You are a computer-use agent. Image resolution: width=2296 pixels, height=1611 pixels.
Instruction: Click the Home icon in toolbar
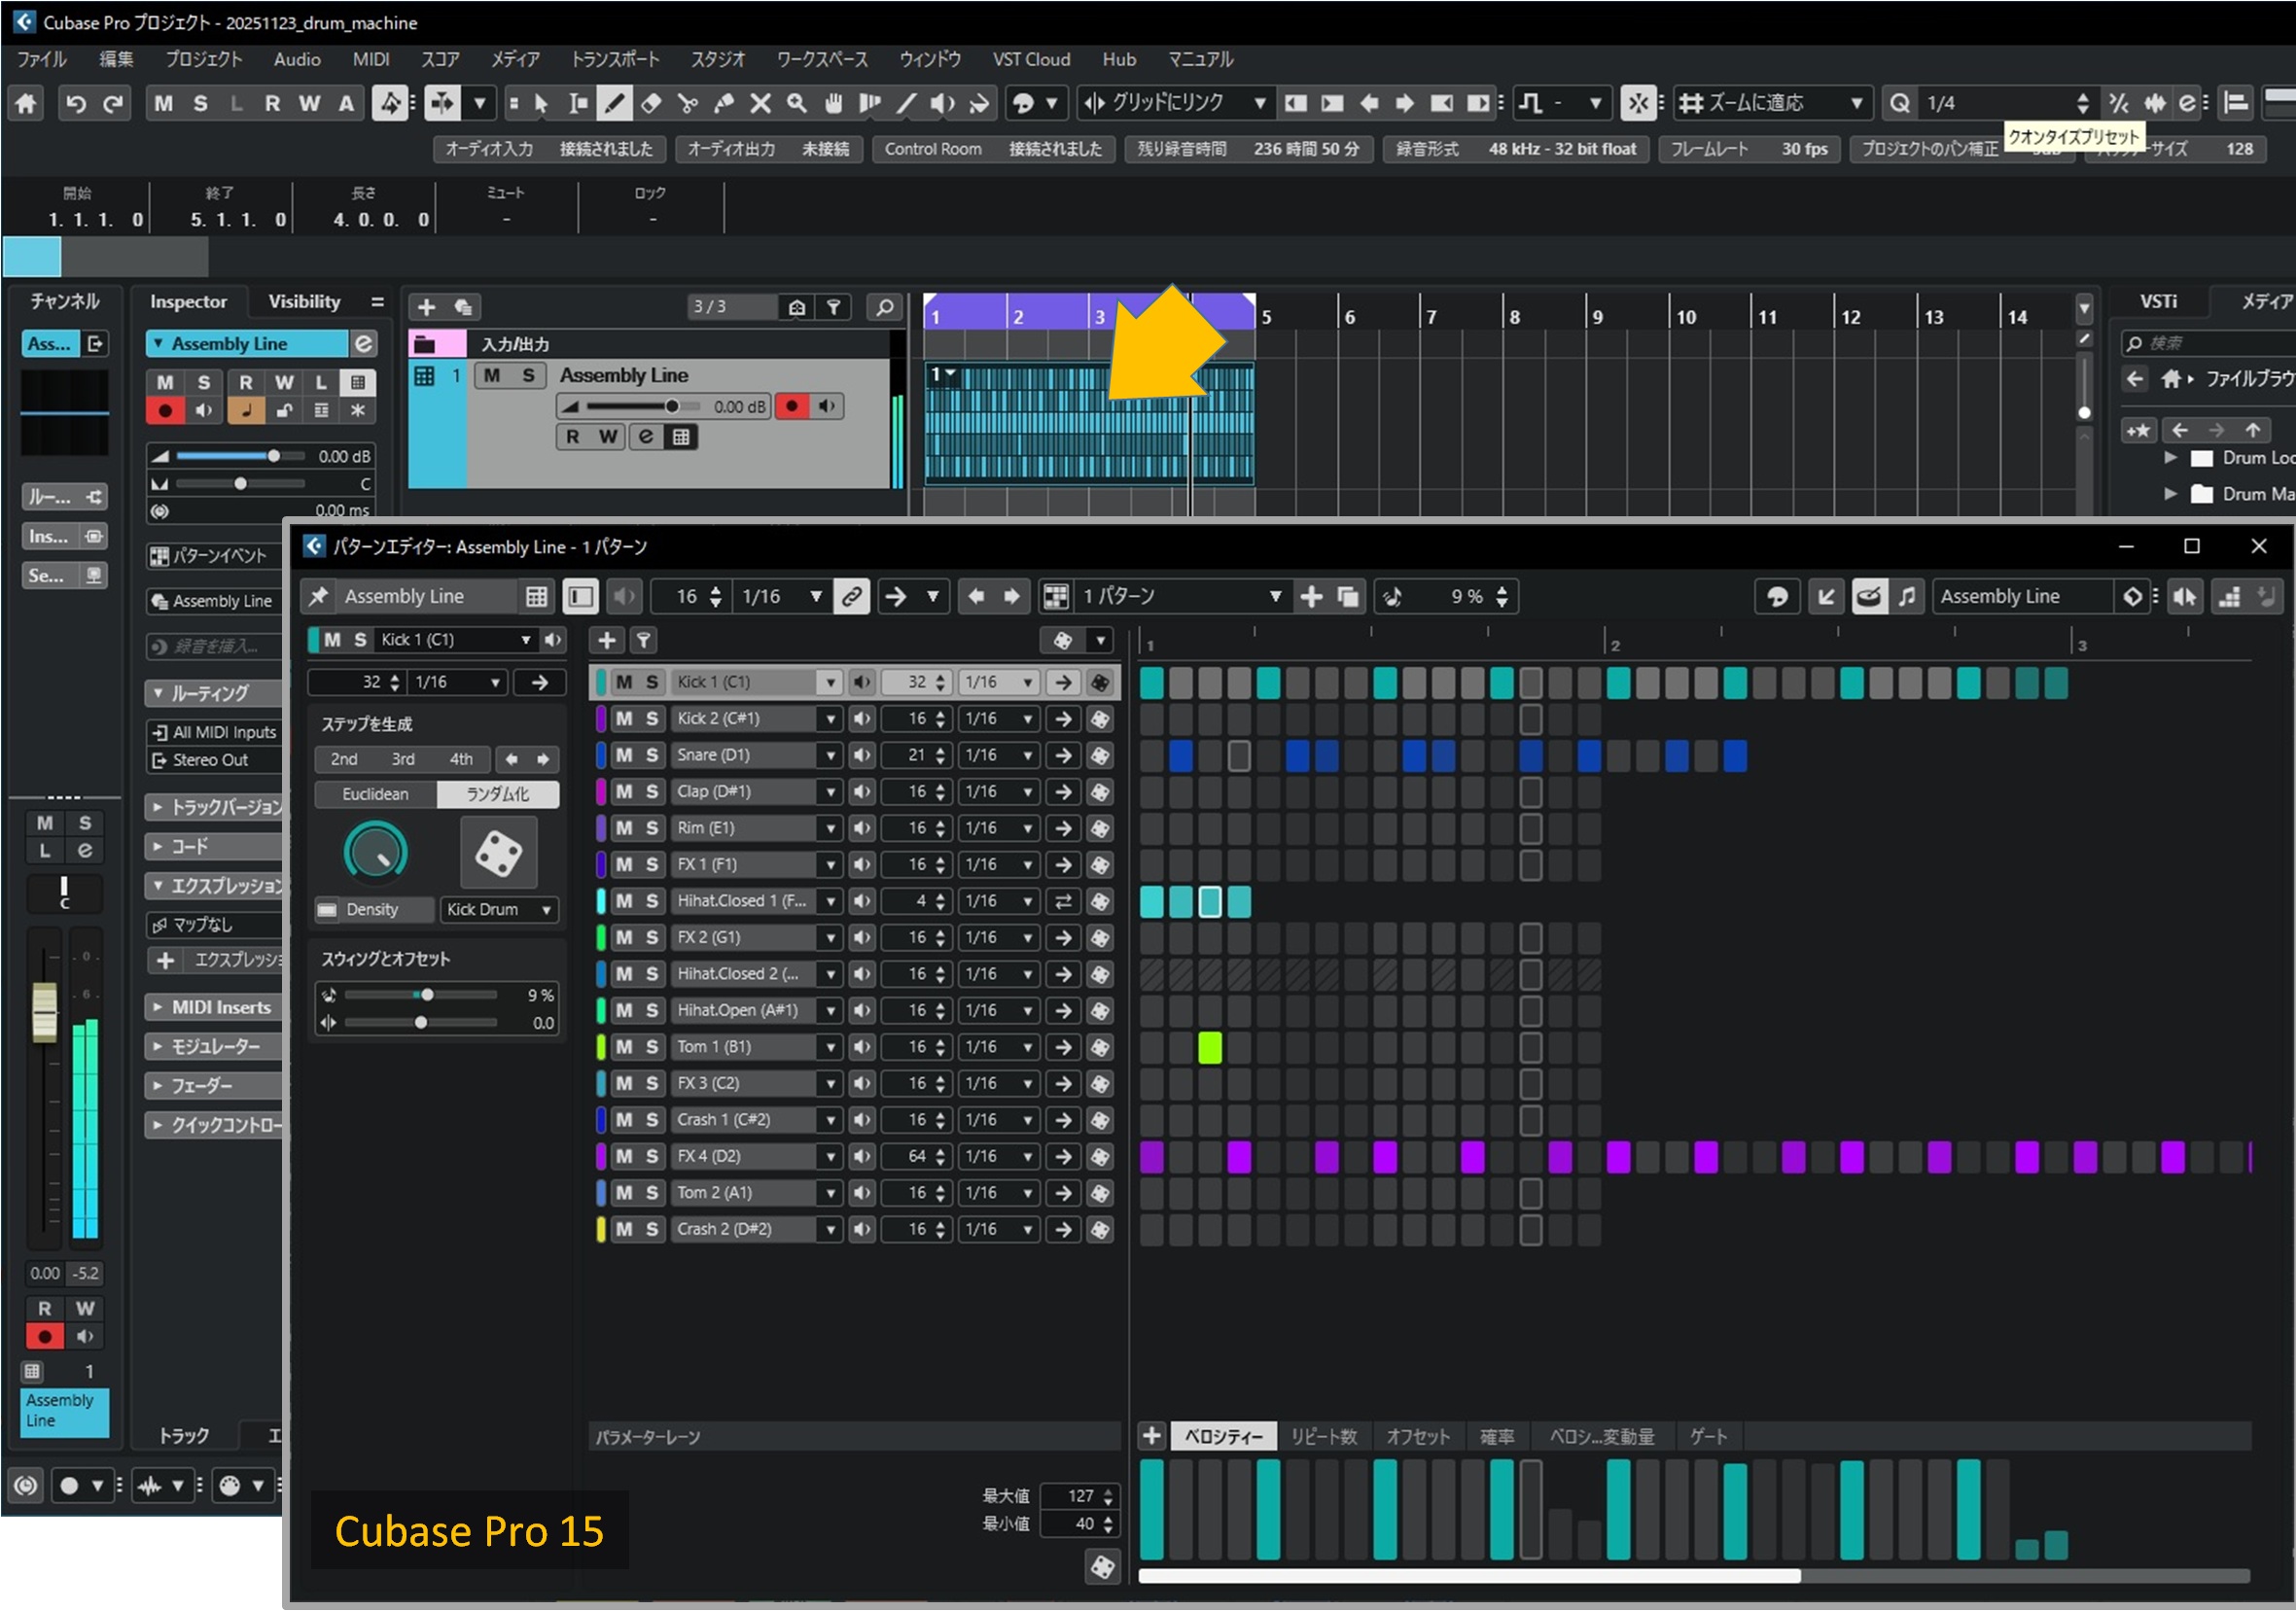pos(26,103)
